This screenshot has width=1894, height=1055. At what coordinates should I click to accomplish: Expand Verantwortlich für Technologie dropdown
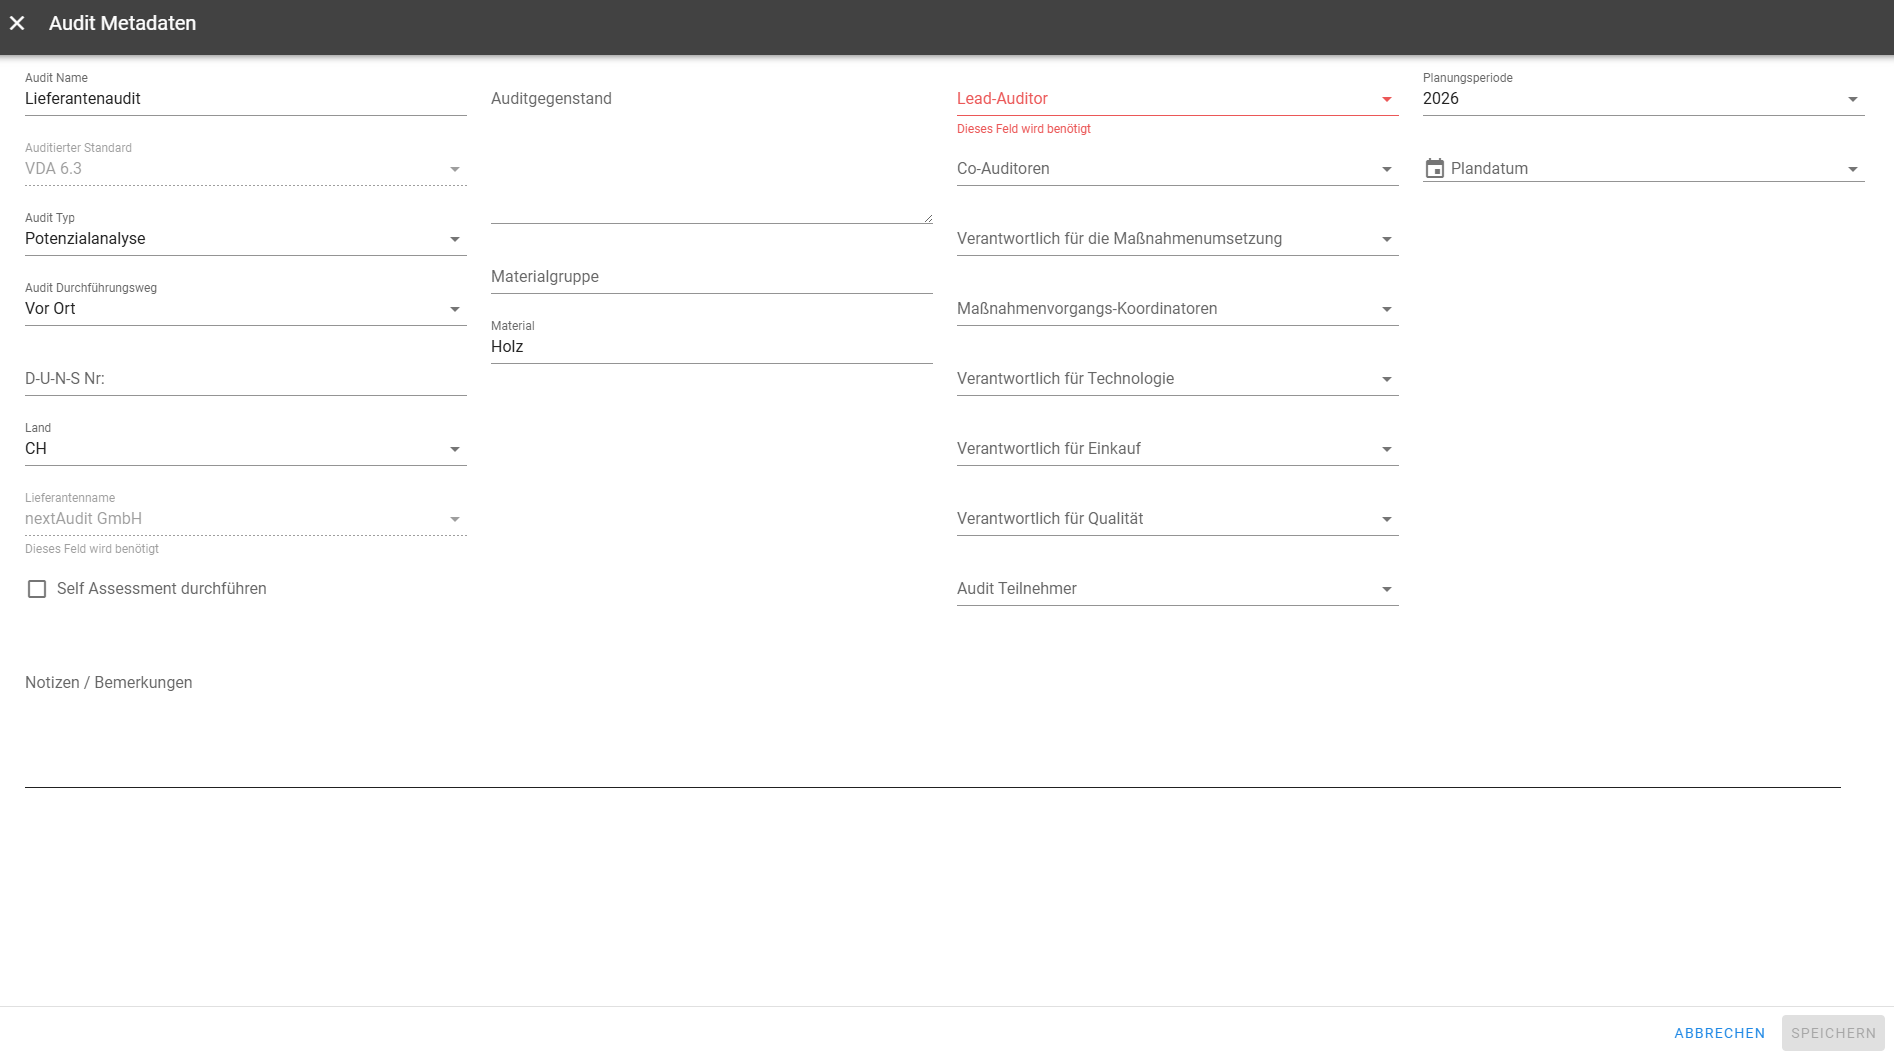[1386, 379]
